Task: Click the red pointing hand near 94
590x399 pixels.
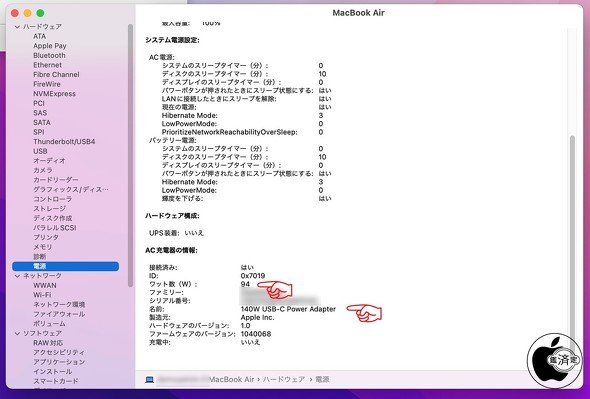Action: [x=275, y=290]
